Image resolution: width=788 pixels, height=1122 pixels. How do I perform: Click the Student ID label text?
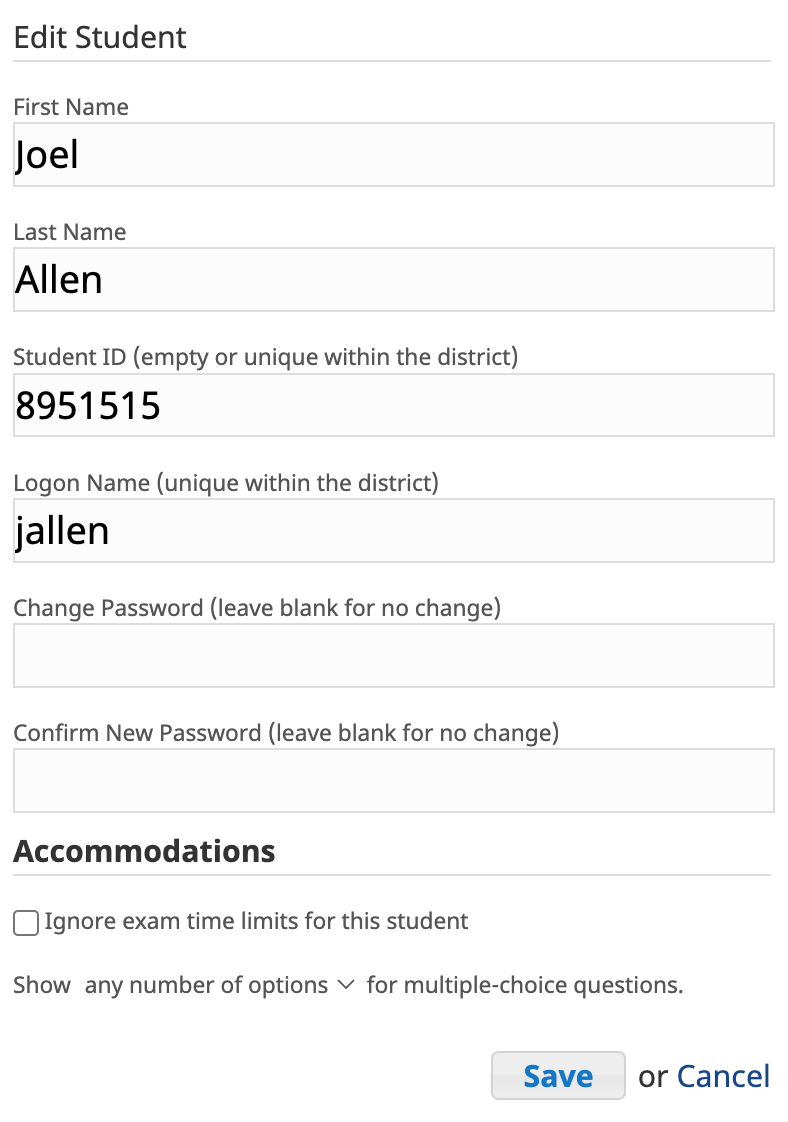[x=266, y=357]
